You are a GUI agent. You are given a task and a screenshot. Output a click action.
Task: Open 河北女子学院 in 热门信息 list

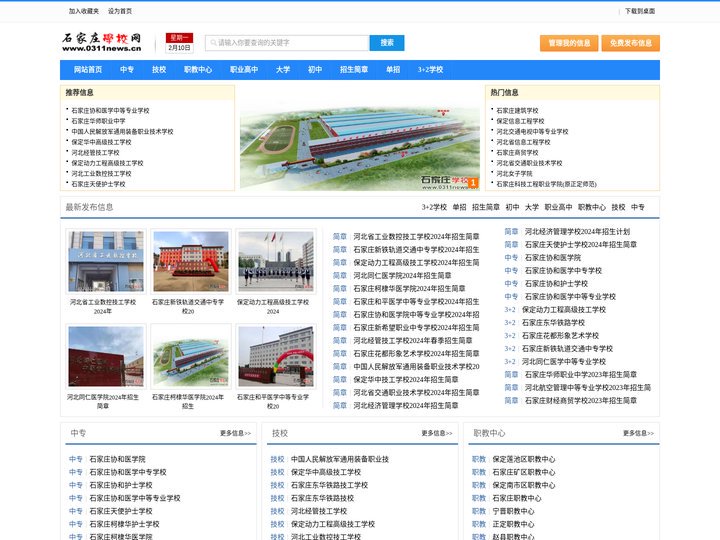(514, 174)
